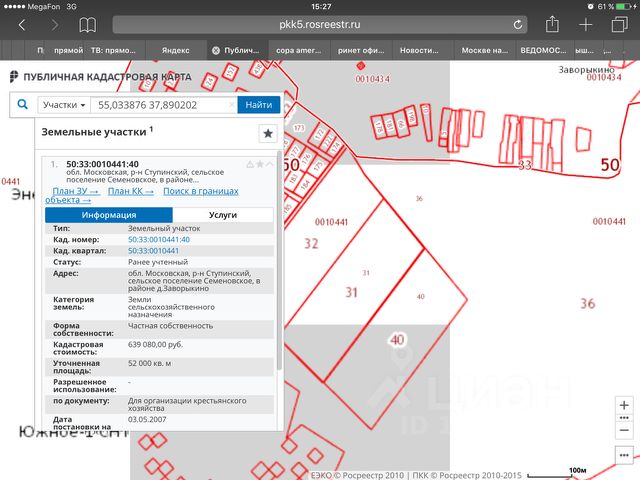Screen dimensions: 640x480
Task: Select the Услуги tab
Action: [223, 215]
